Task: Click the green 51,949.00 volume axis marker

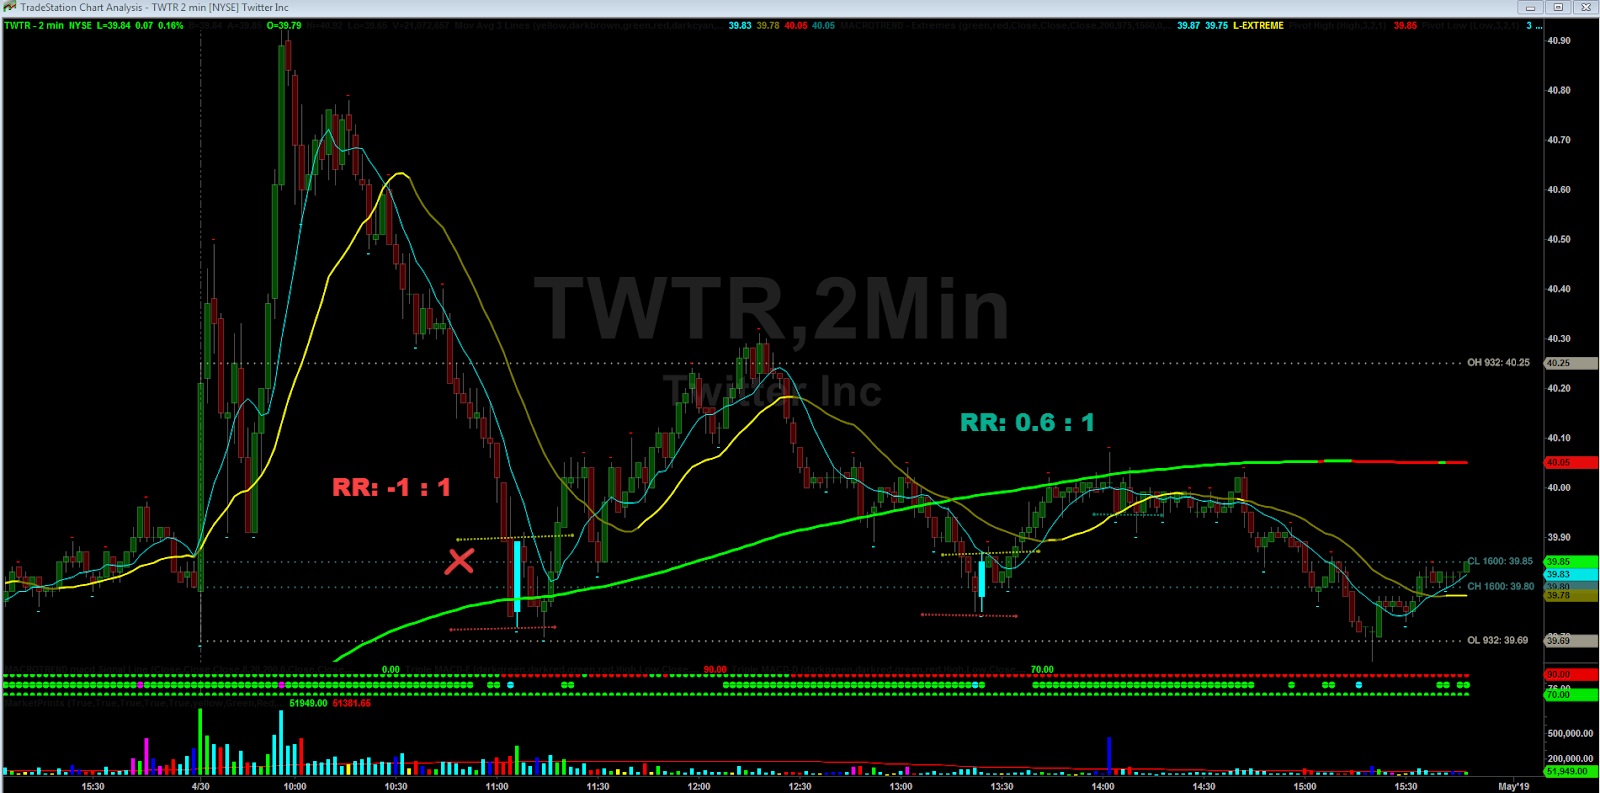Action: pos(1571,771)
